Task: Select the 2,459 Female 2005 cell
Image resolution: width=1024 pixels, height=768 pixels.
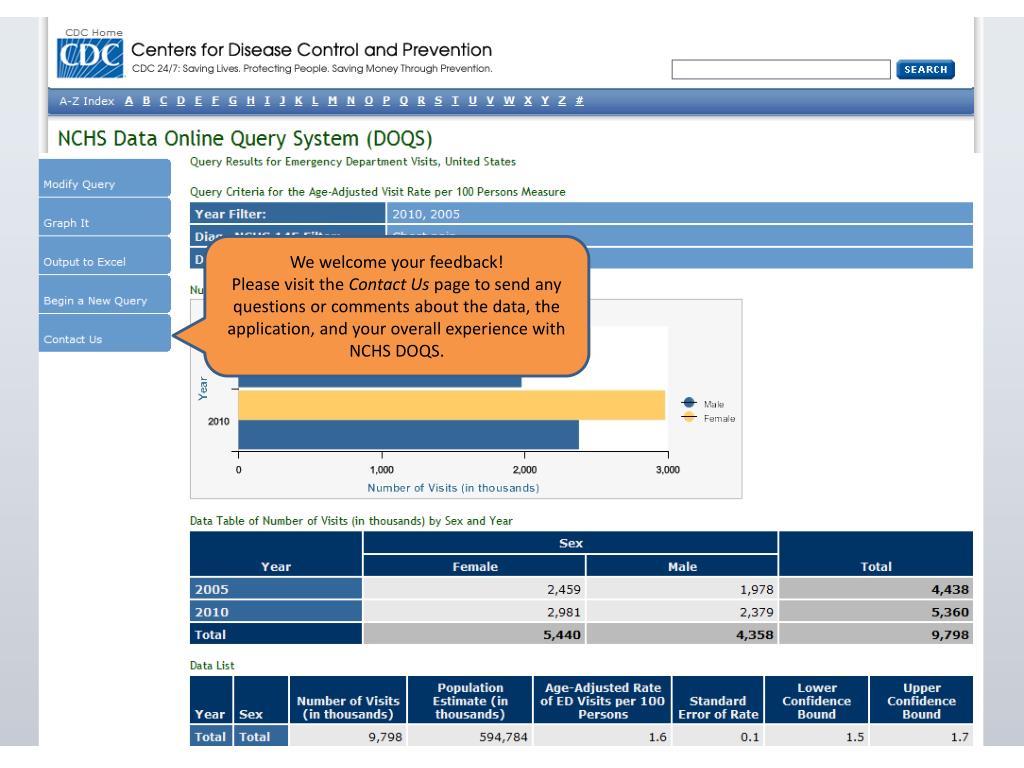Action: coord(474,589)
